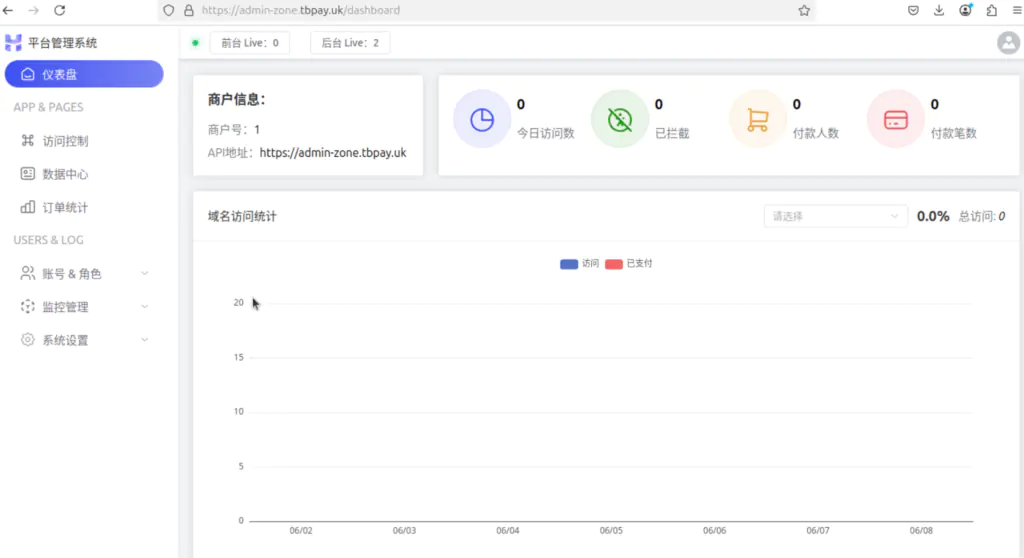The image size is (1024, 558).
Task: Click the 访问控制 command icon
Action: [27, 140]
